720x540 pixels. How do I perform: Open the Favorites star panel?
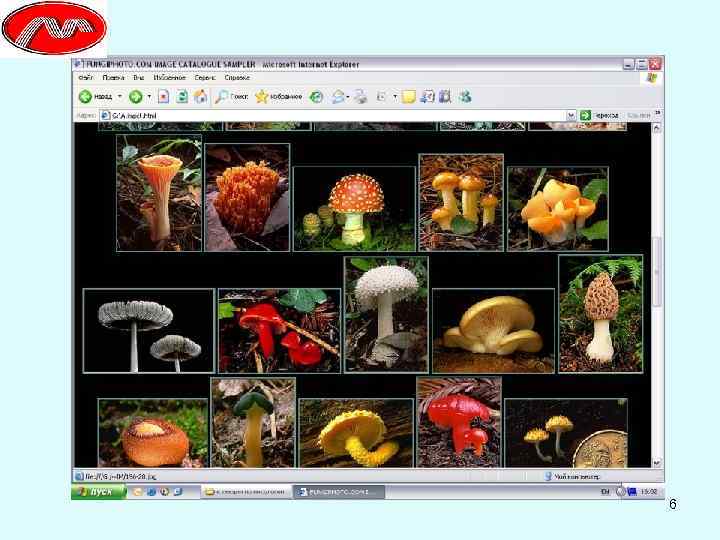tap(262, 97)
